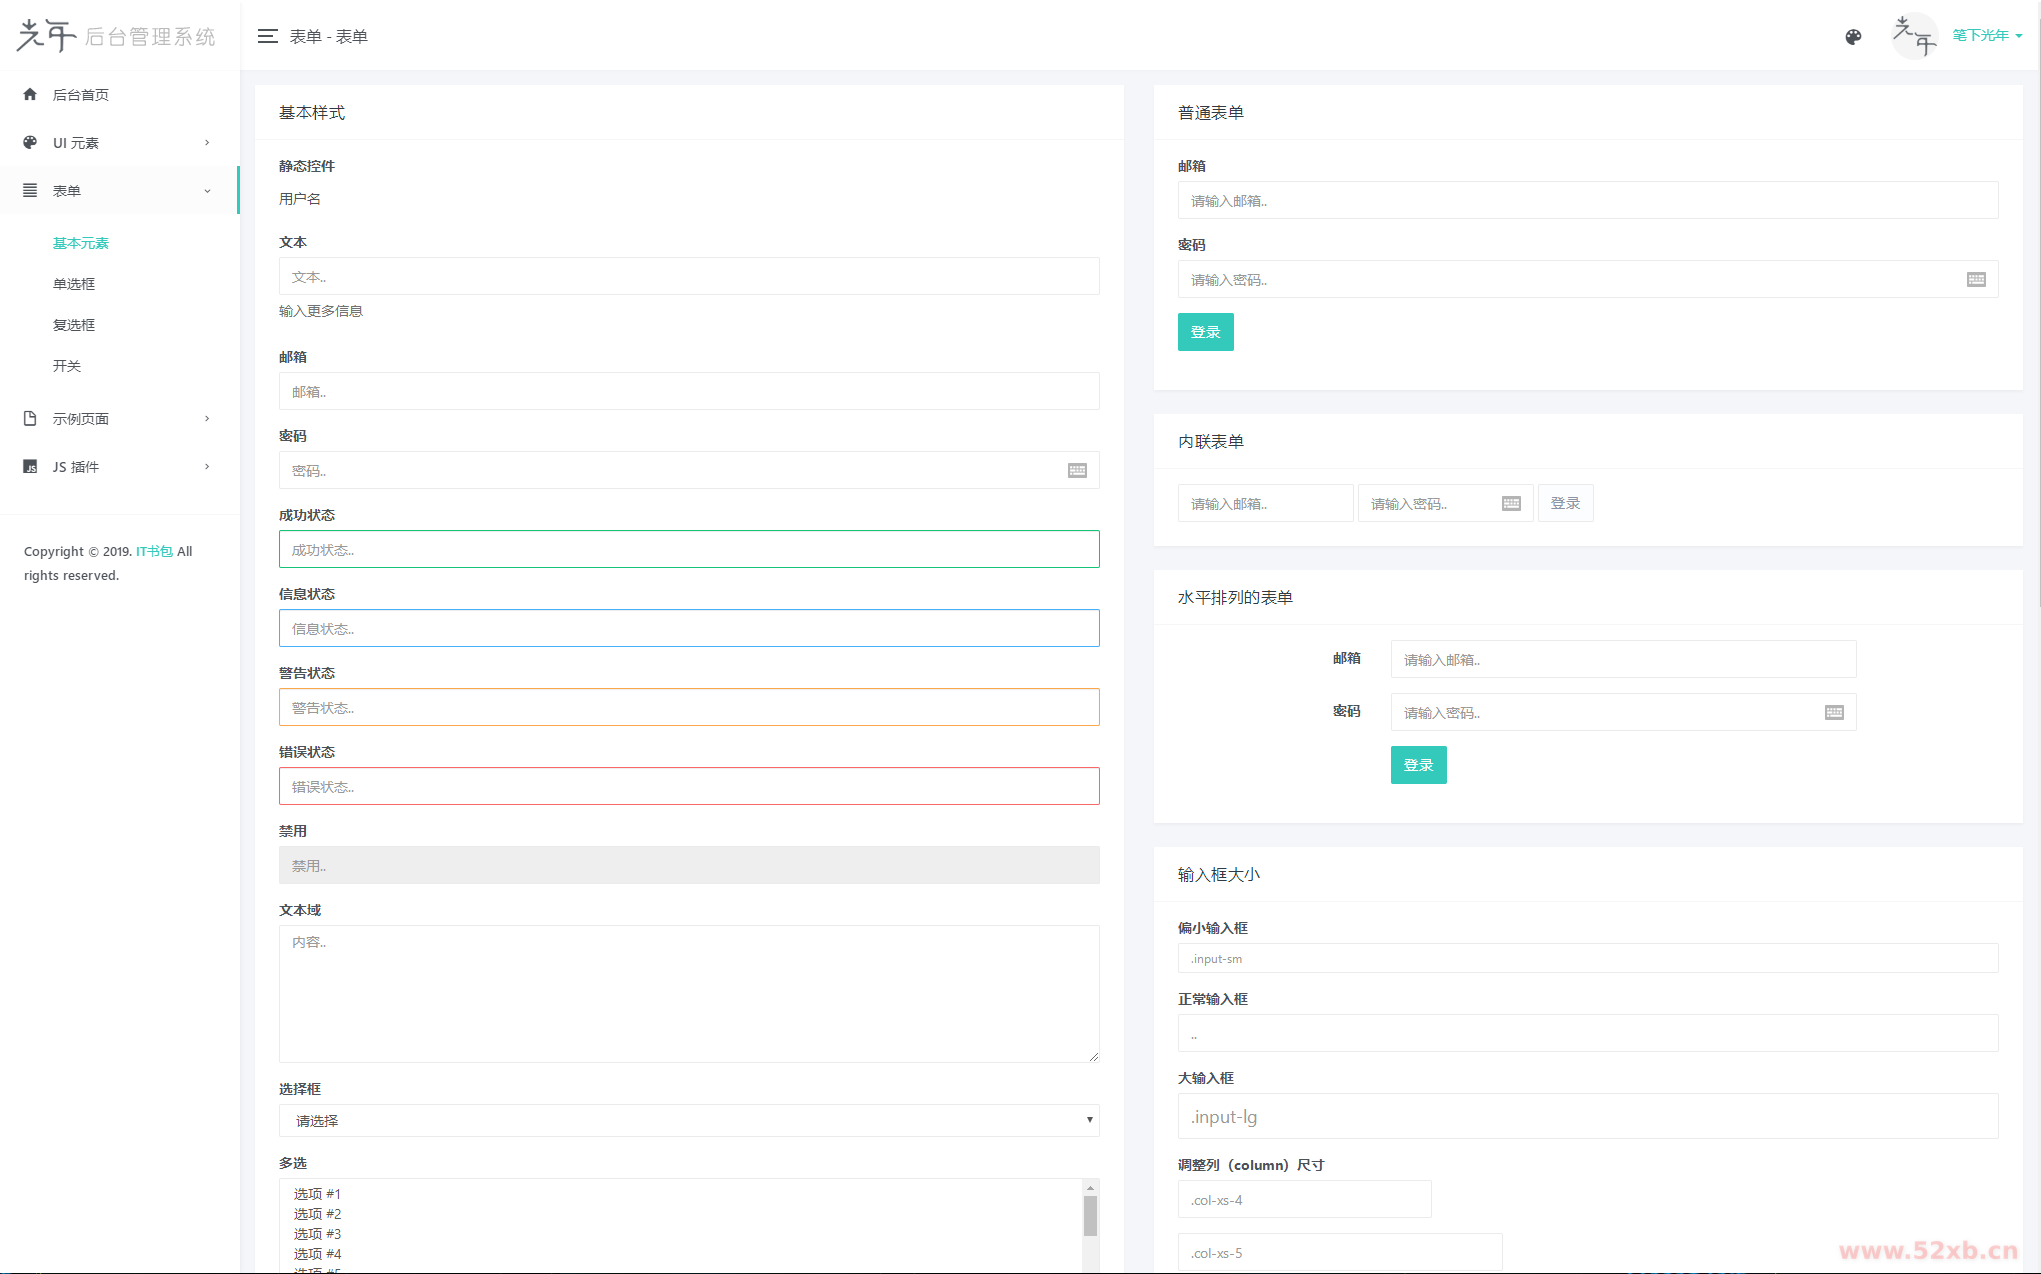Viewport: 2041px width, 1274px height.
Task: Click keyboard icon in 基本样式 password field
Action: click(1077, 471)
